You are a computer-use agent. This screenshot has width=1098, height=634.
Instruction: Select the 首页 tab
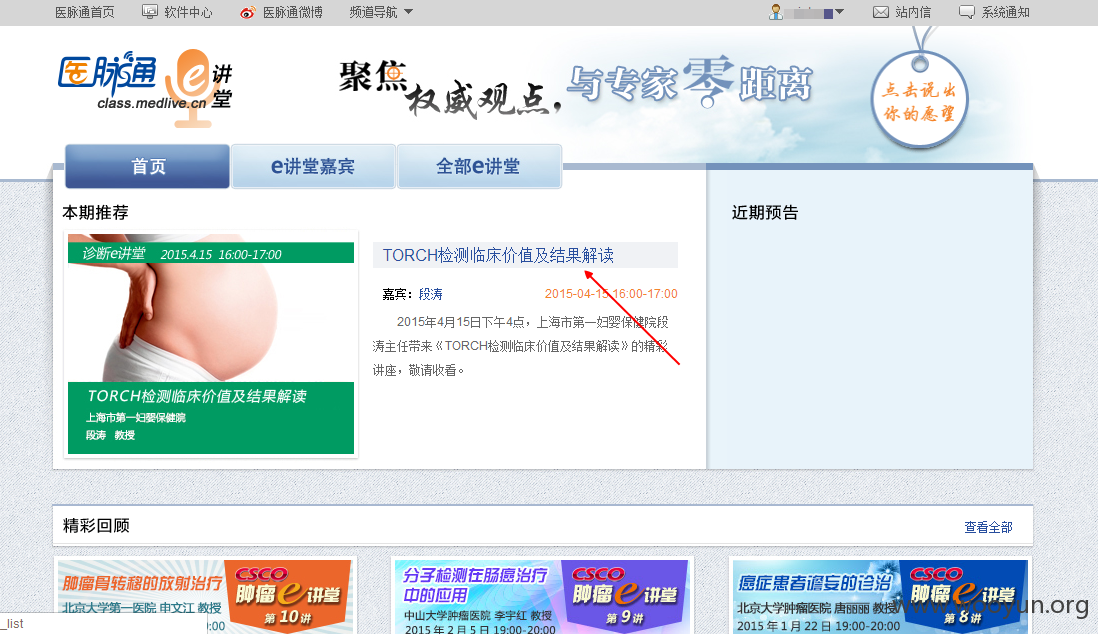148,167
